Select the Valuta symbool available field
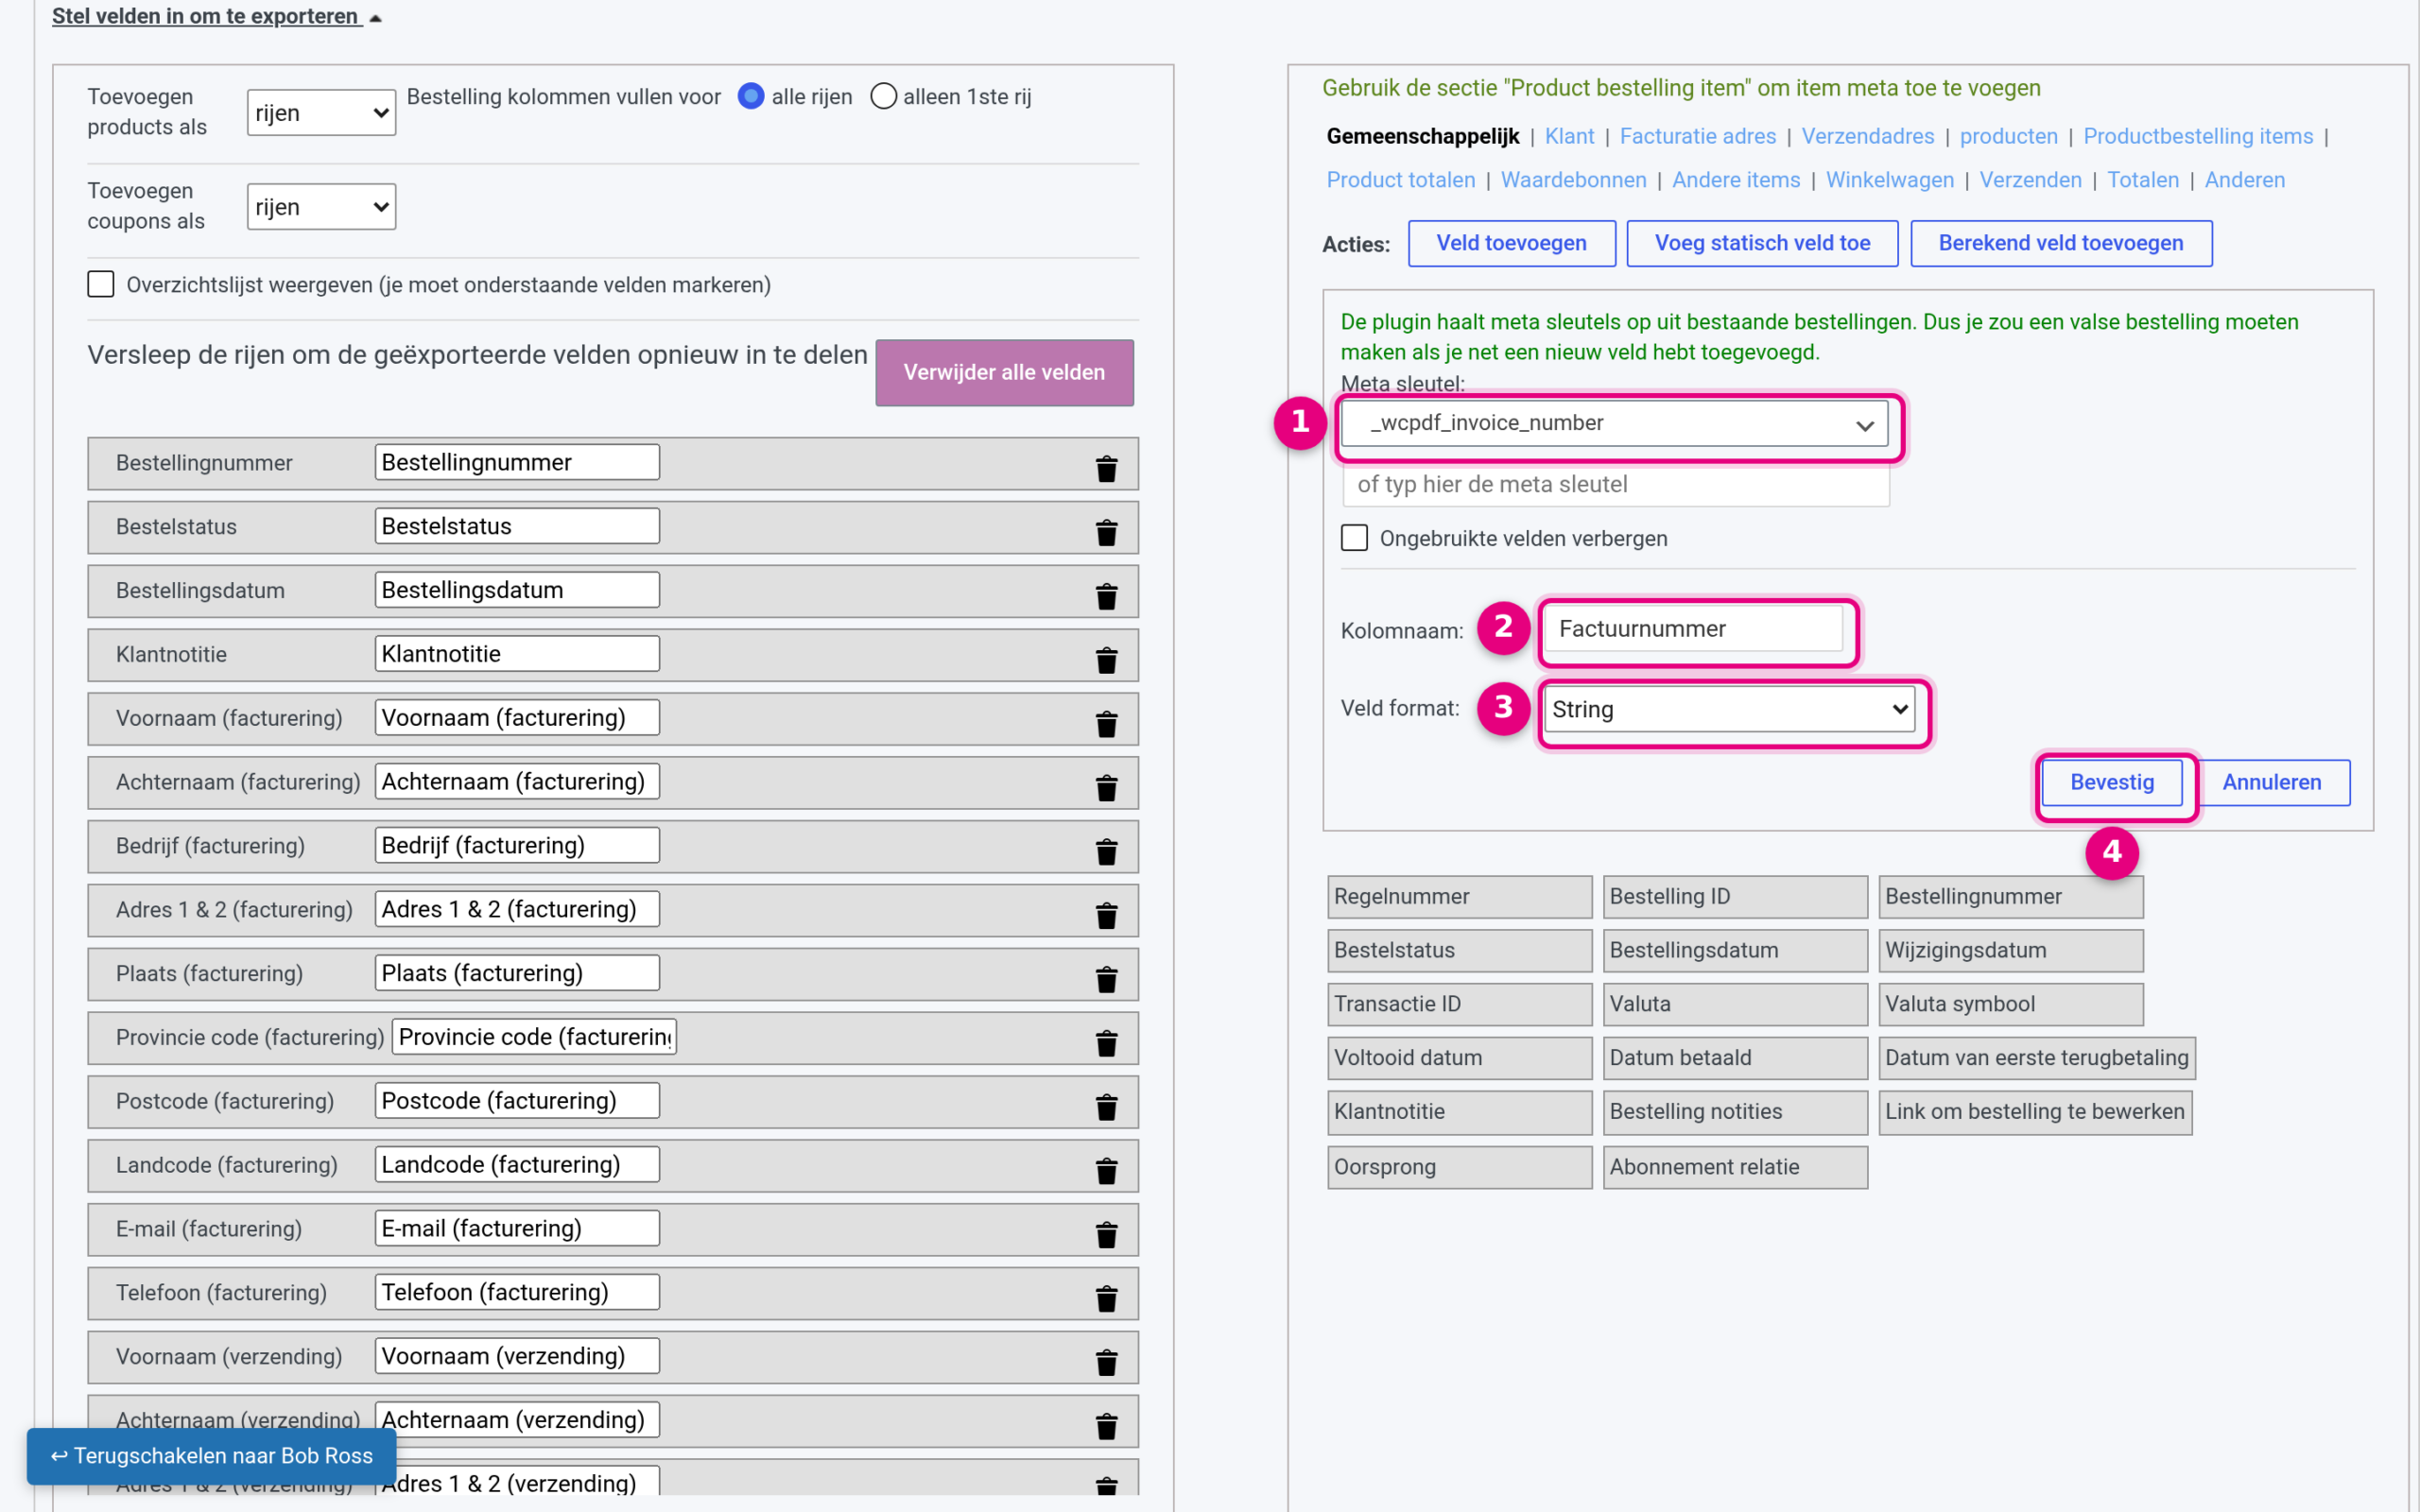Image resolution: width=2420 pixels, height=1512 pixels. pos(2011,1004)
